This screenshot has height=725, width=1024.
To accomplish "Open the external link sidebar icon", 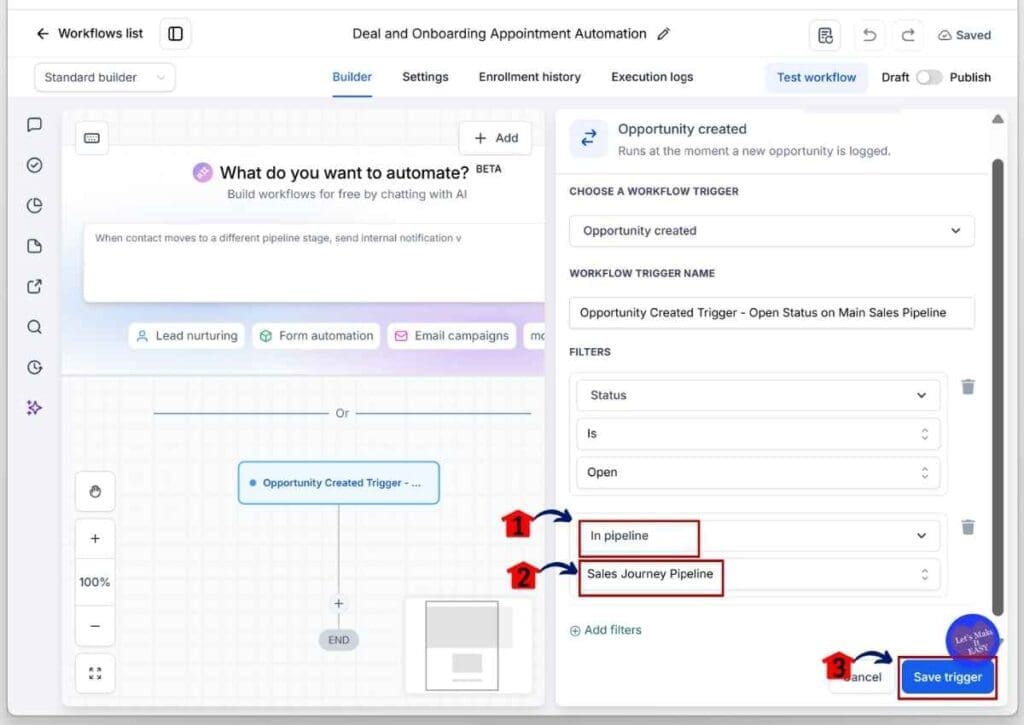I will pyautogui.click(x=35, y=287).
